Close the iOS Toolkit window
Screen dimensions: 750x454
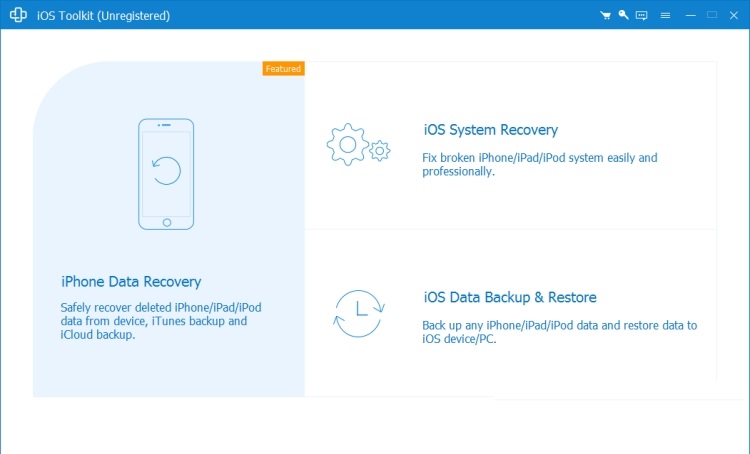pyautogui.click(x=734, y=15)
